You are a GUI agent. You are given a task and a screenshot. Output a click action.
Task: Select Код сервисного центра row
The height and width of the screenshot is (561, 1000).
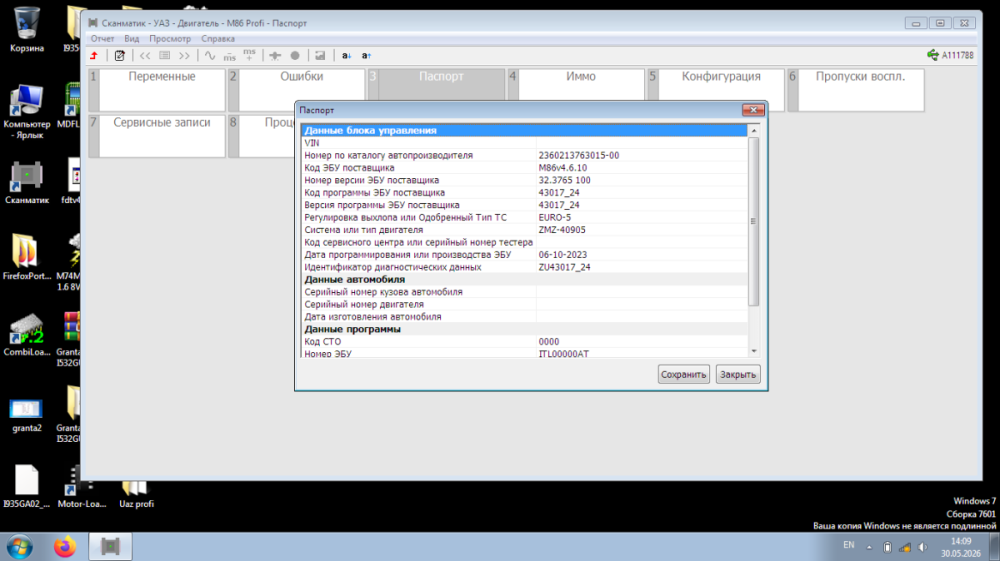pos(524,242)
